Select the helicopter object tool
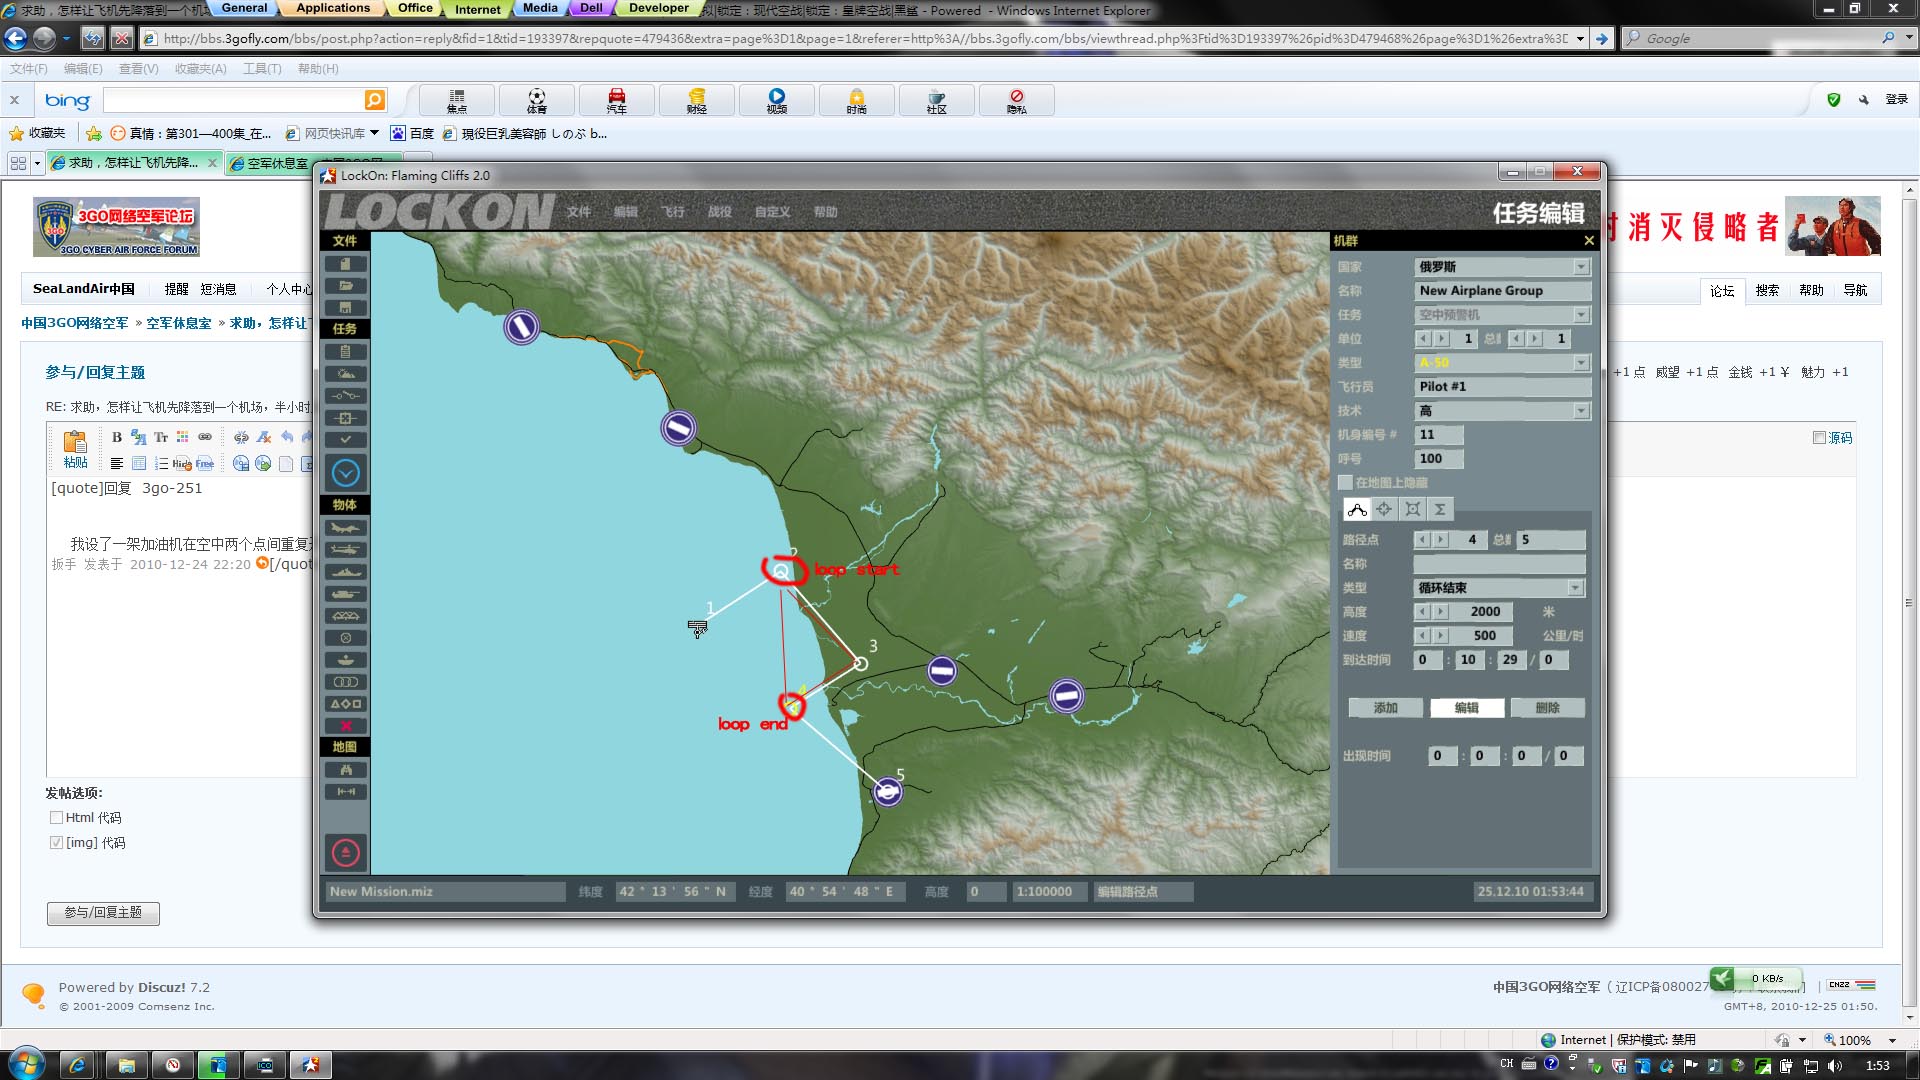The width and height of the screenshot is (1920, 1080). coord(345,550)
